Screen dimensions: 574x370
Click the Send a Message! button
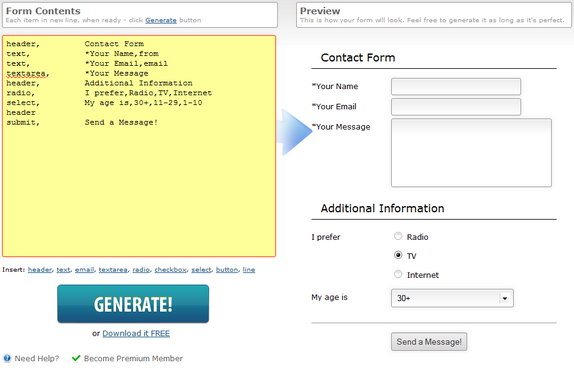429,341
